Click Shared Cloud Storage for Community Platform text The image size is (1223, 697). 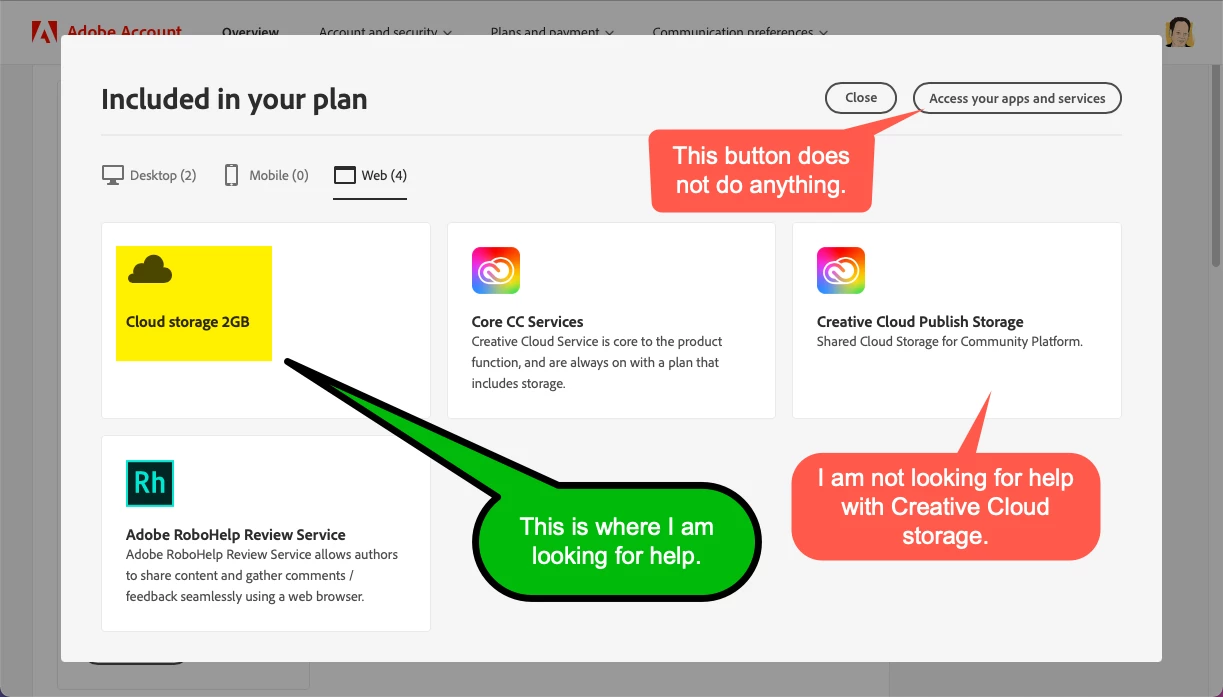tap(950, 342)
